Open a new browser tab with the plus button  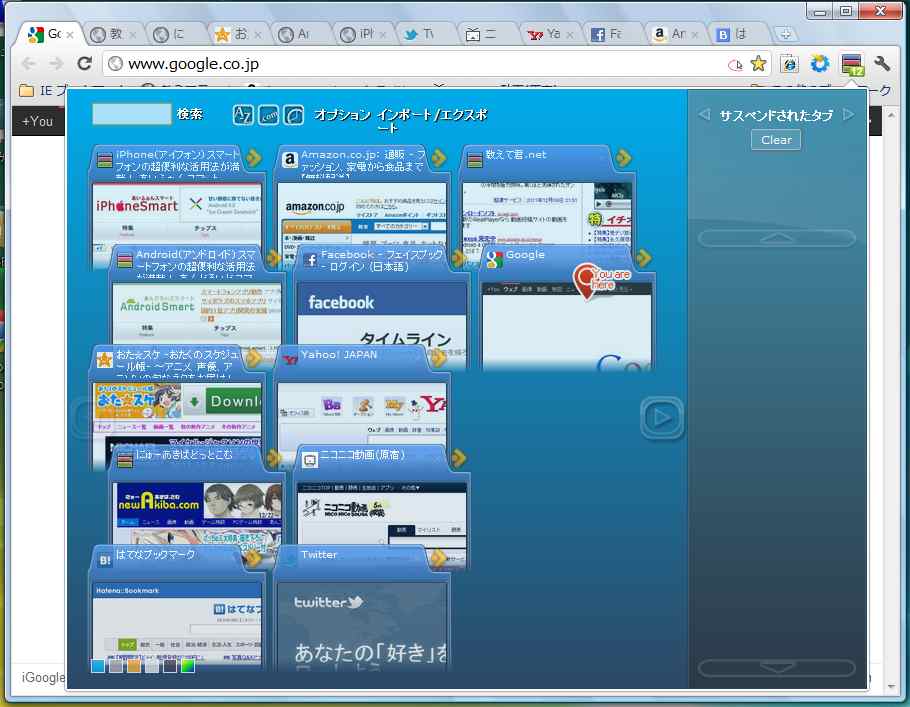785,34
